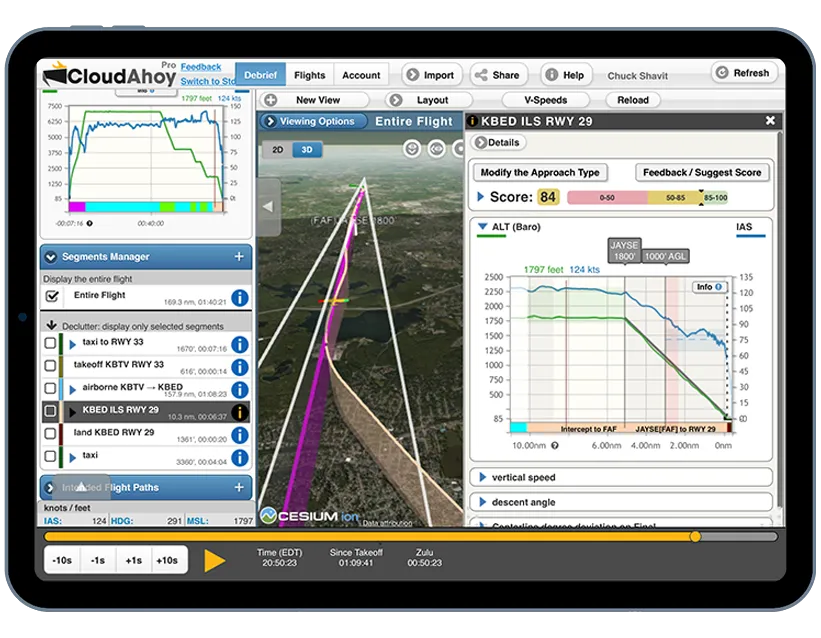Click Feedback / Suggest Score button
This screenshot has height=638, width=821.
[702, 172]
